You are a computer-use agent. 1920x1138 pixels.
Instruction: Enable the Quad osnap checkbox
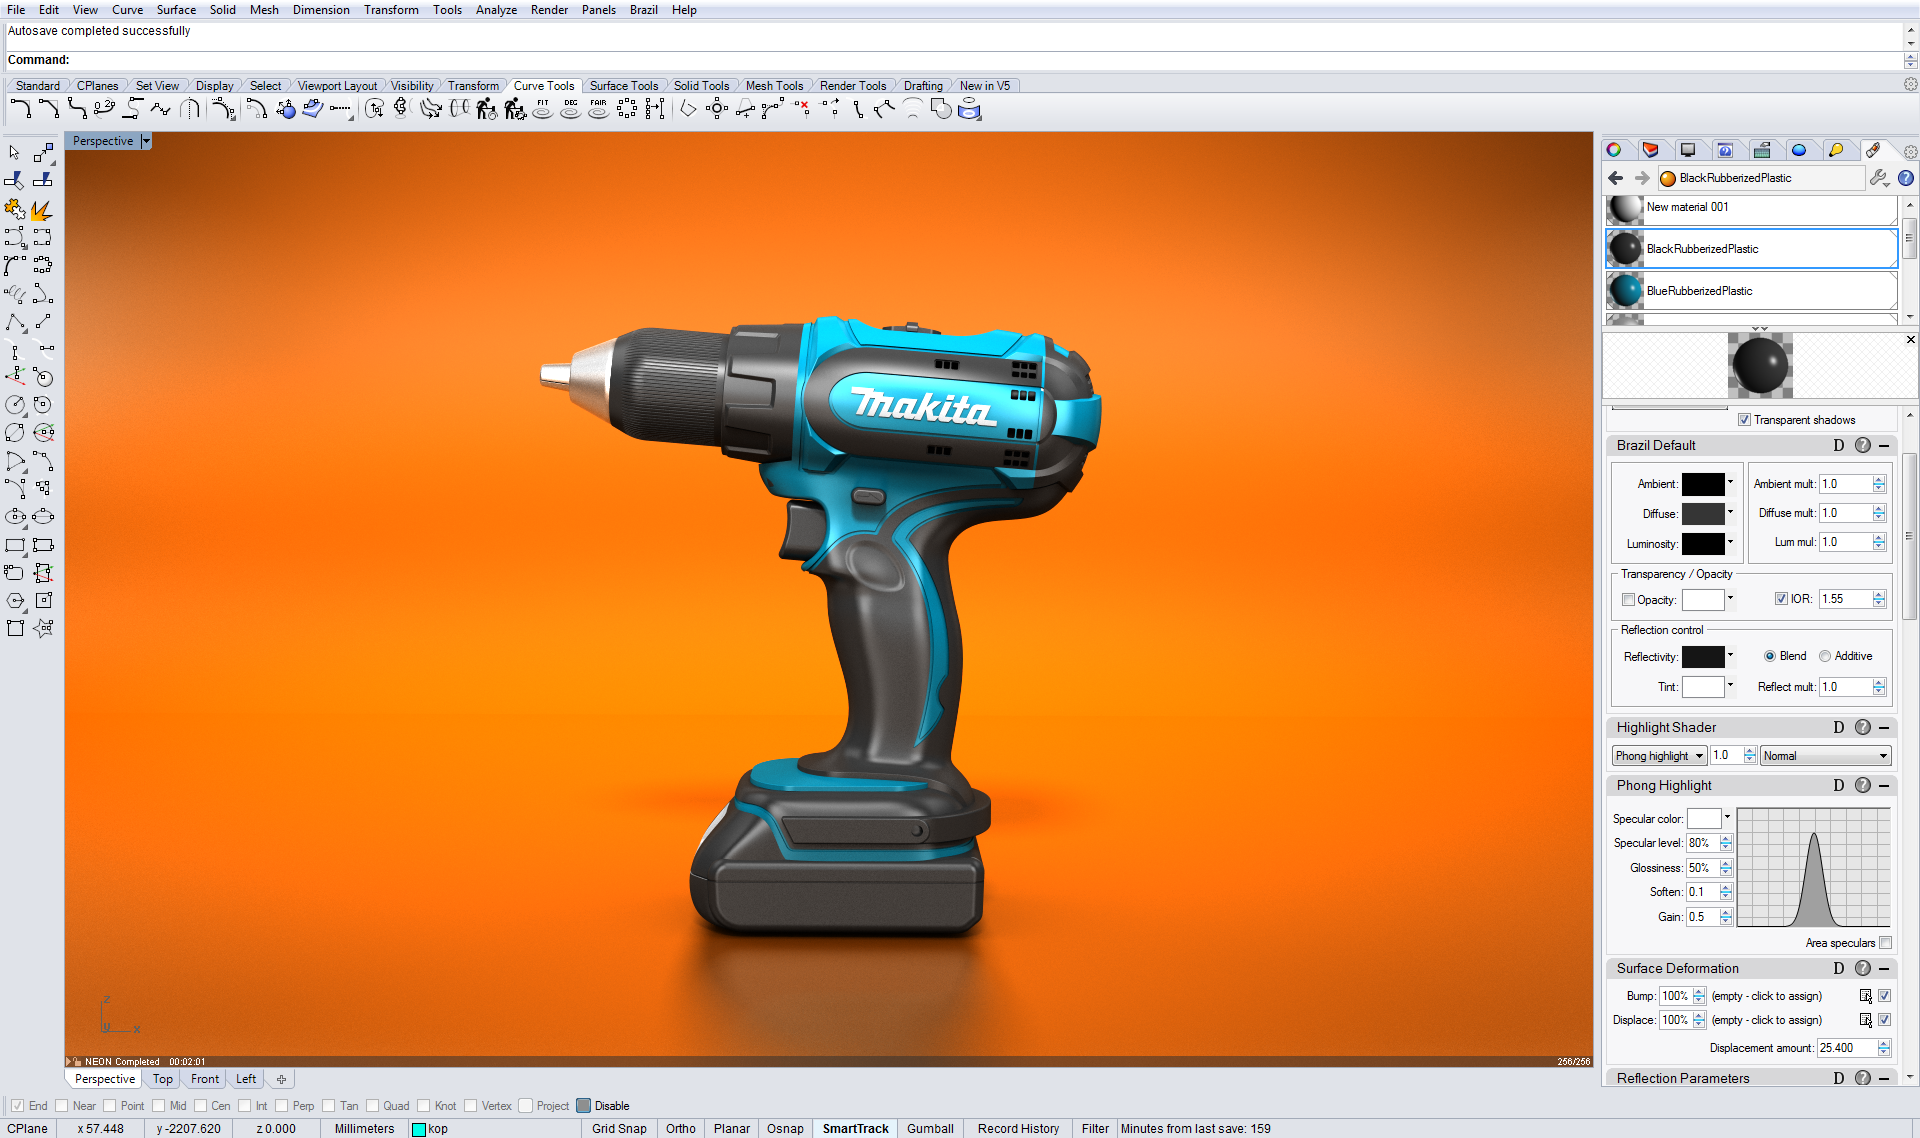pos(372,1106)
